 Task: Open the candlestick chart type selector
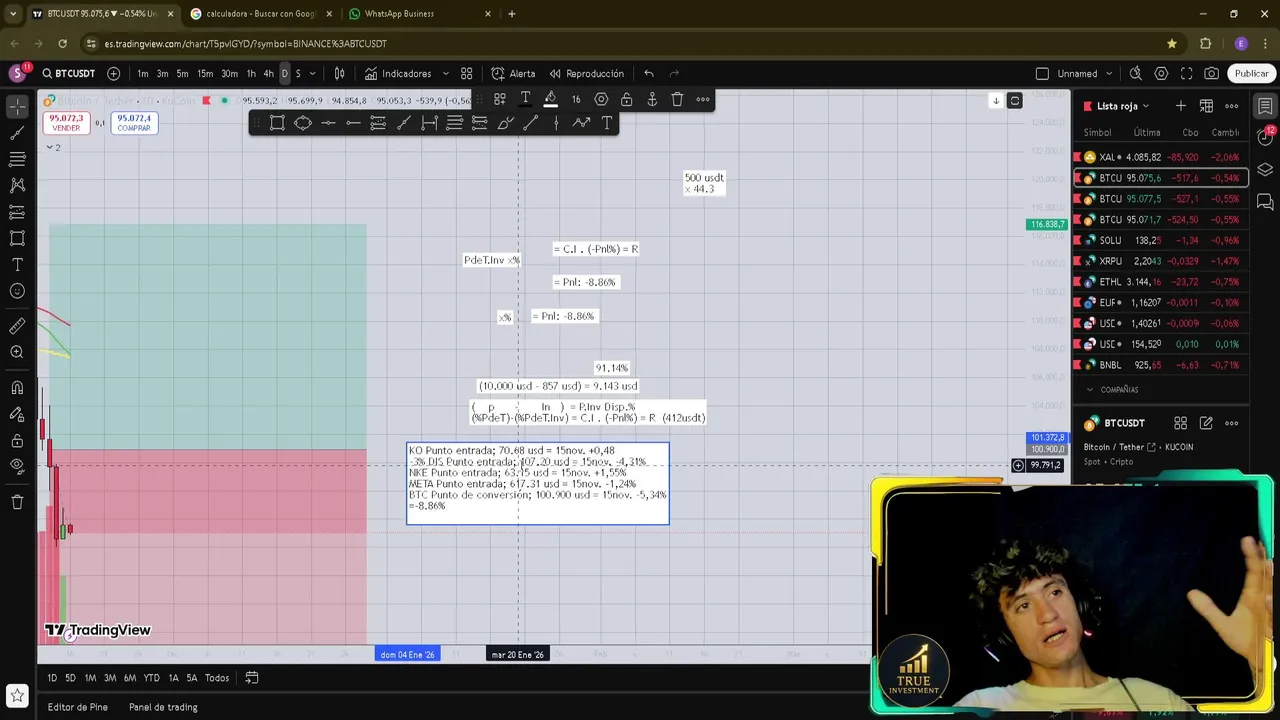[x=339, y=74]
